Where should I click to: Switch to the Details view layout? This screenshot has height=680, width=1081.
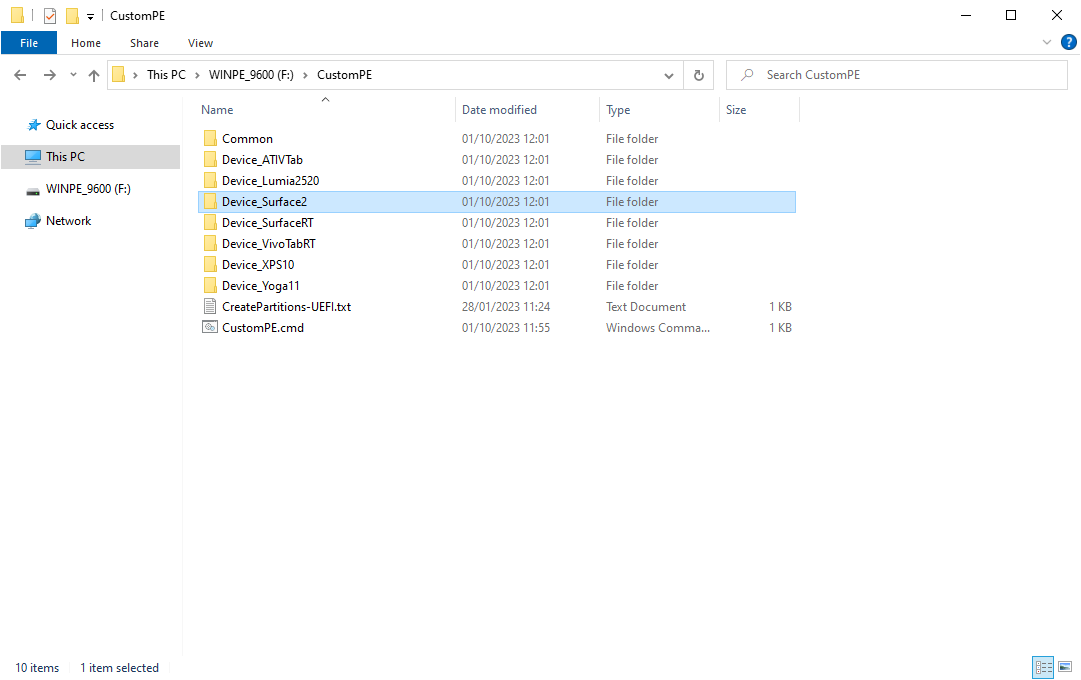1043,667
